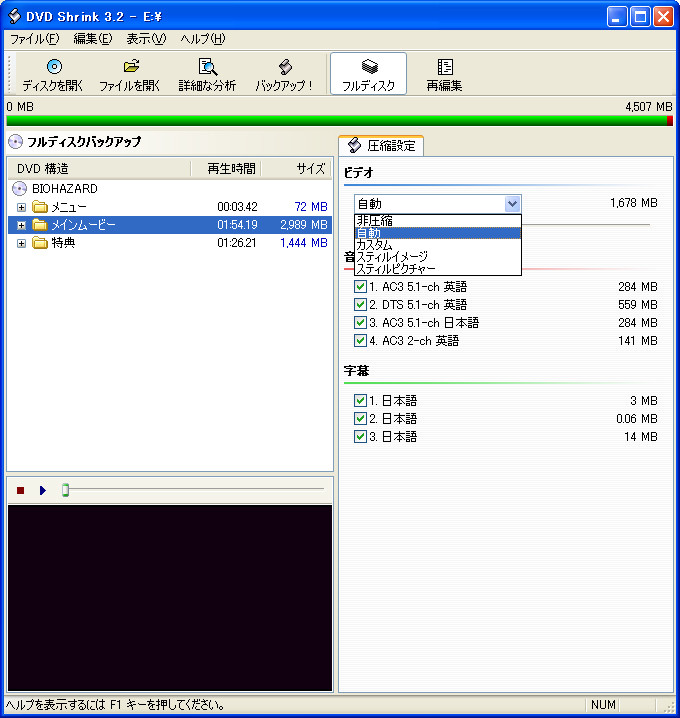Expand the メニュー tree node
Screen dimensions: 680x718
[21, 207]
